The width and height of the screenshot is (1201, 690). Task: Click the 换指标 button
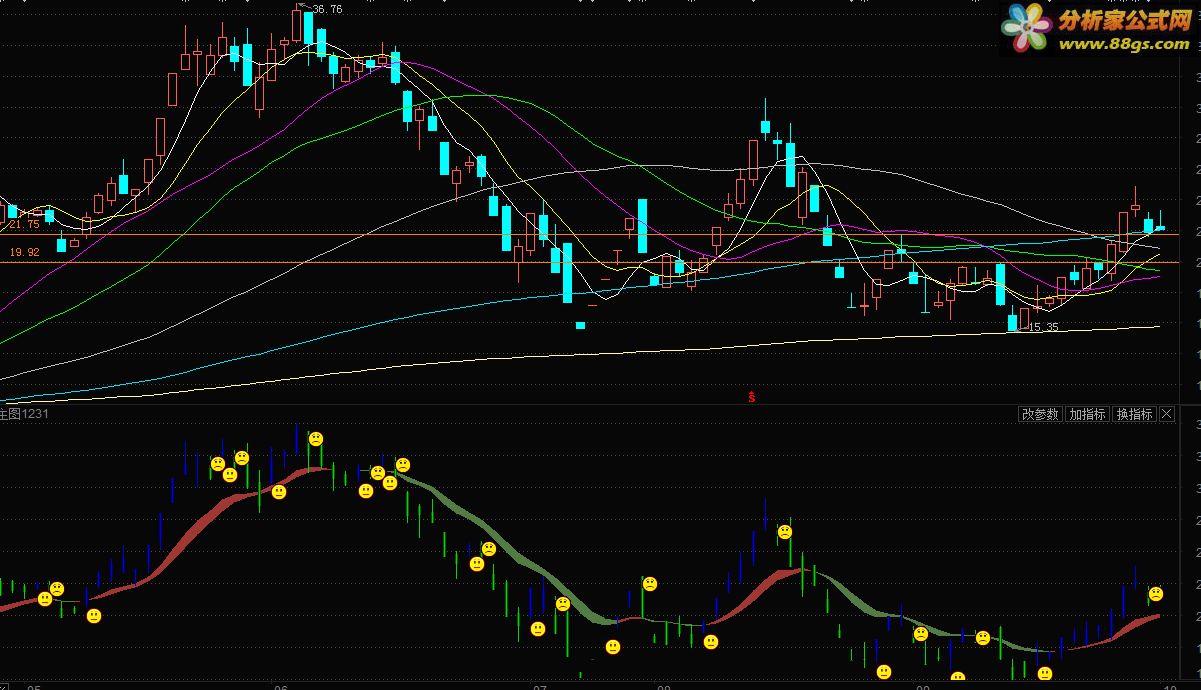pos(1135,414)
